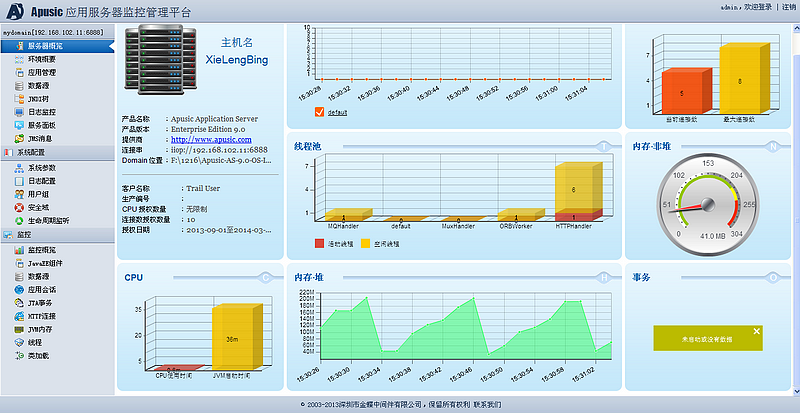Click the iiop://192.168.102.11:6888 connection string
The image size is (800, 413).
coord(219,150)
